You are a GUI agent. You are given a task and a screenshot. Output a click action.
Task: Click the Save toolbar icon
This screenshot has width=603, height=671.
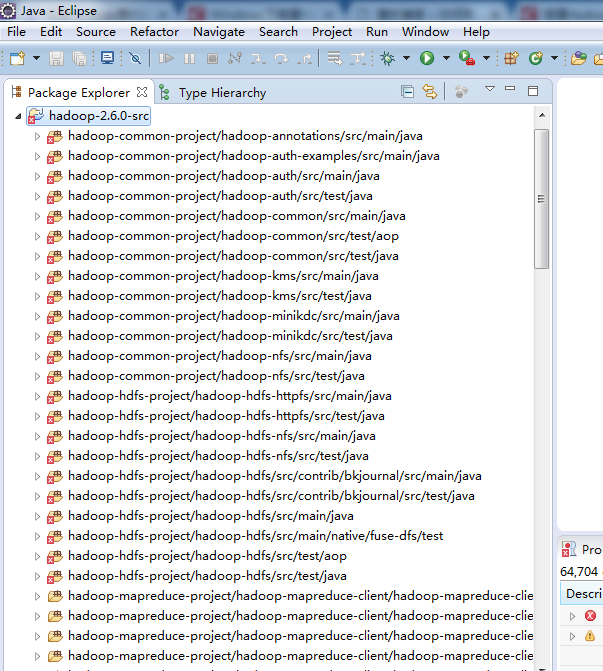click(x=56, y=58)
